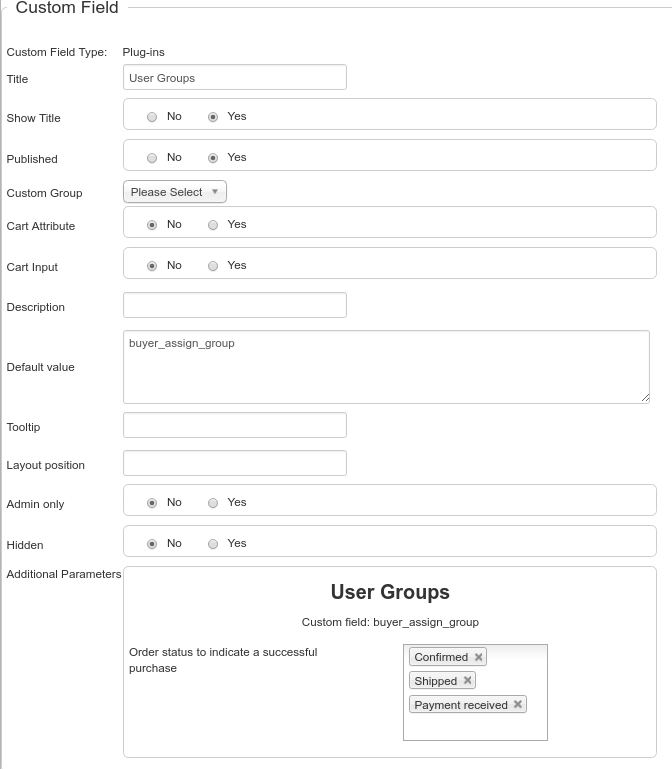
Task: Select No for Hidden option
Action: (x=152, y=544)
